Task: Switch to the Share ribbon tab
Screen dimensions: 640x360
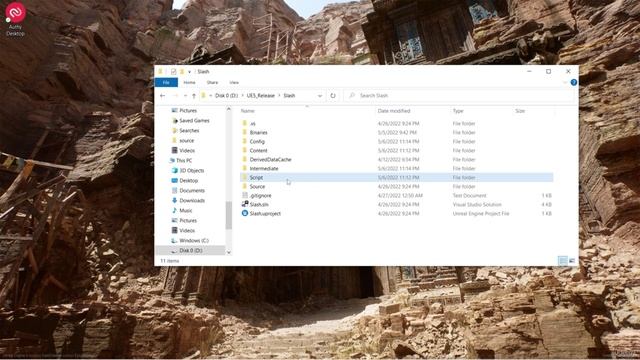Action: pyautogui.click(x=212, y=82)
